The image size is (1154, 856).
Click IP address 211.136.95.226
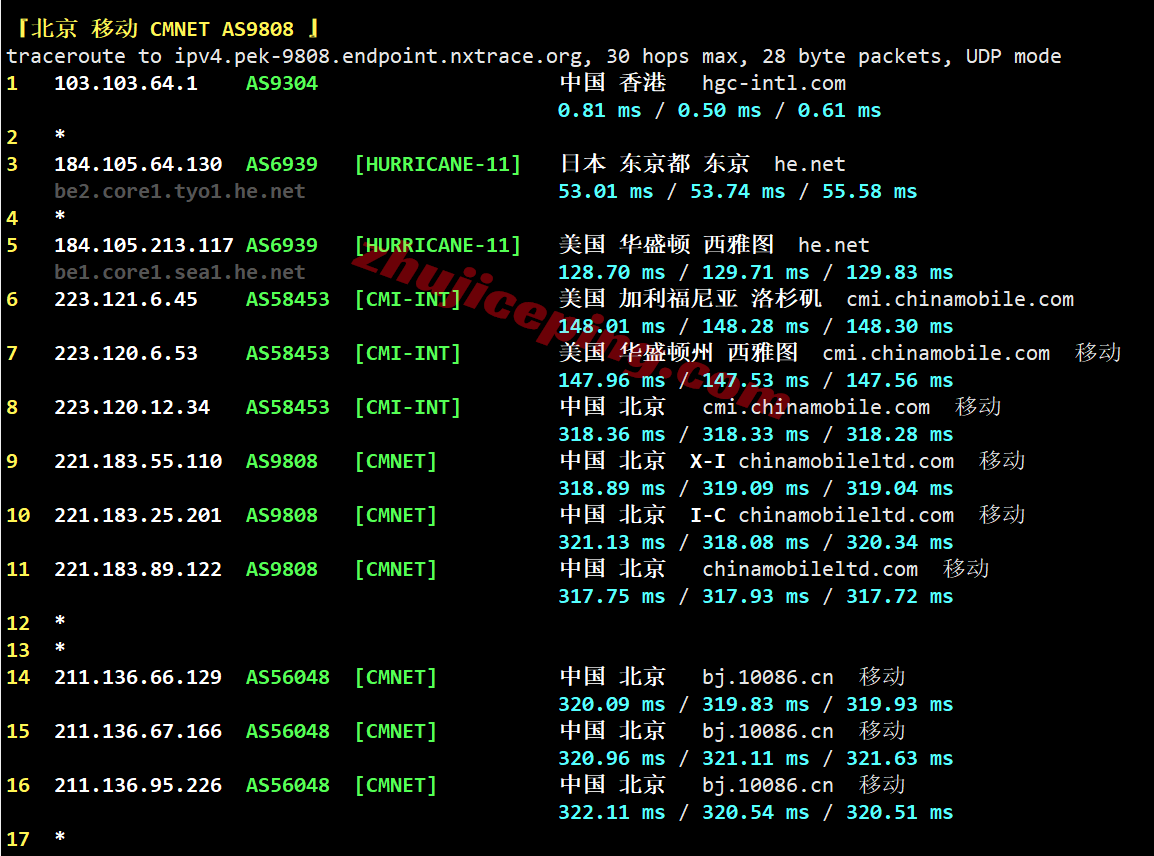point(138,785)
